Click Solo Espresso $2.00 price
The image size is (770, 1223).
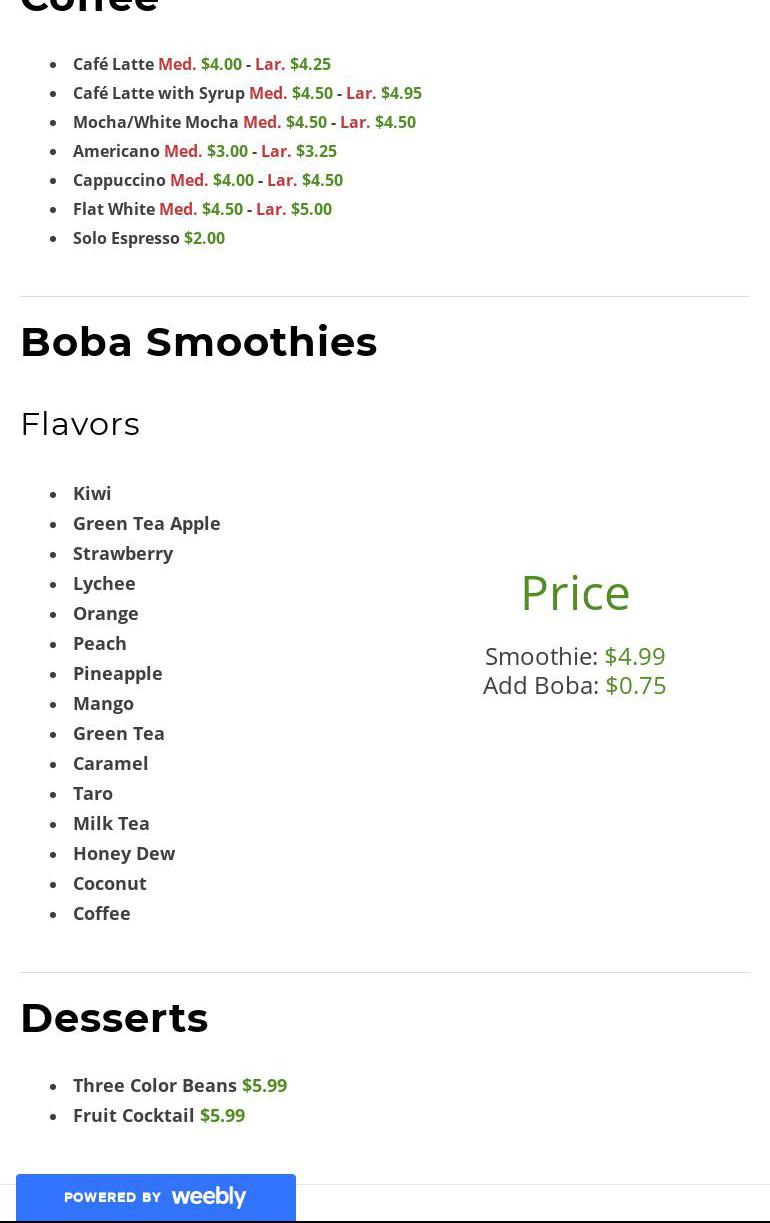tap(204, 238)
